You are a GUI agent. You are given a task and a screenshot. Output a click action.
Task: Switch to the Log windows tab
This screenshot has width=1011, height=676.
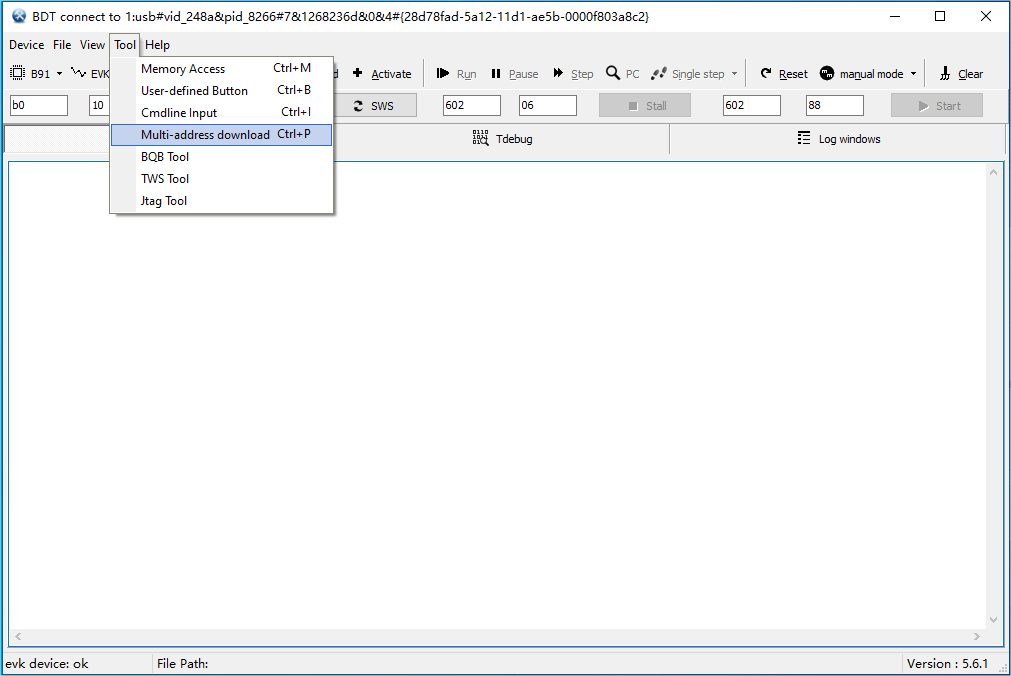pos(838,139)
